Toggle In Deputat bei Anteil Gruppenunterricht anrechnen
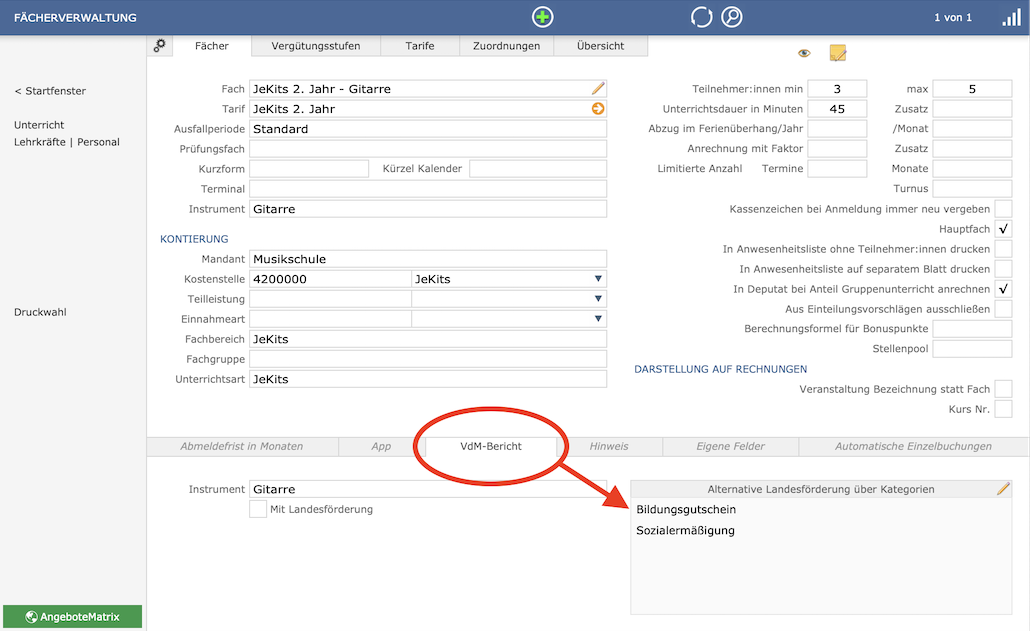Image resolution: width=1030 pixels, height=631 pixels. coord(1003,289)
